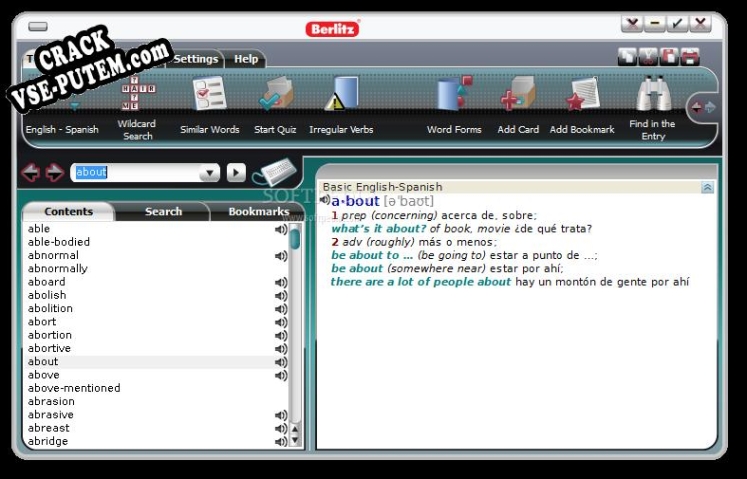Click the go button beside search field

[236, 173]
